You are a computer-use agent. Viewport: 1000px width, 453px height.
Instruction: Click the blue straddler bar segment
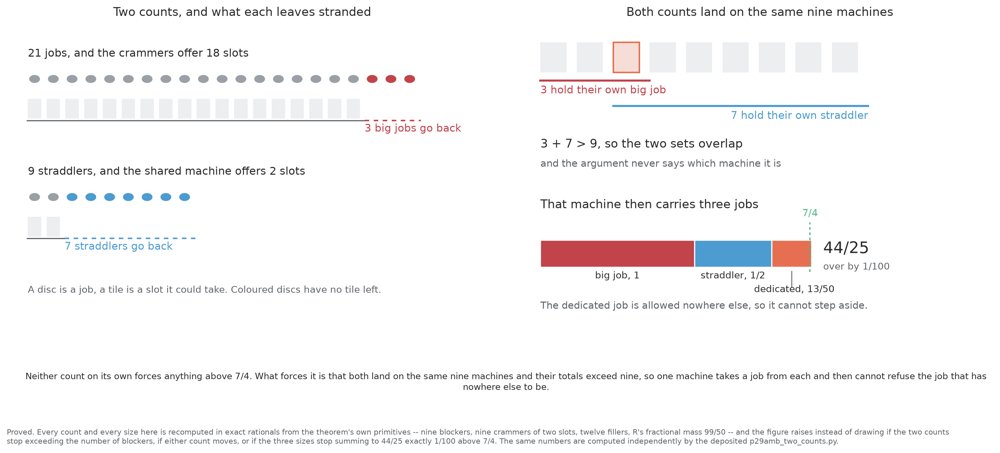733,253
